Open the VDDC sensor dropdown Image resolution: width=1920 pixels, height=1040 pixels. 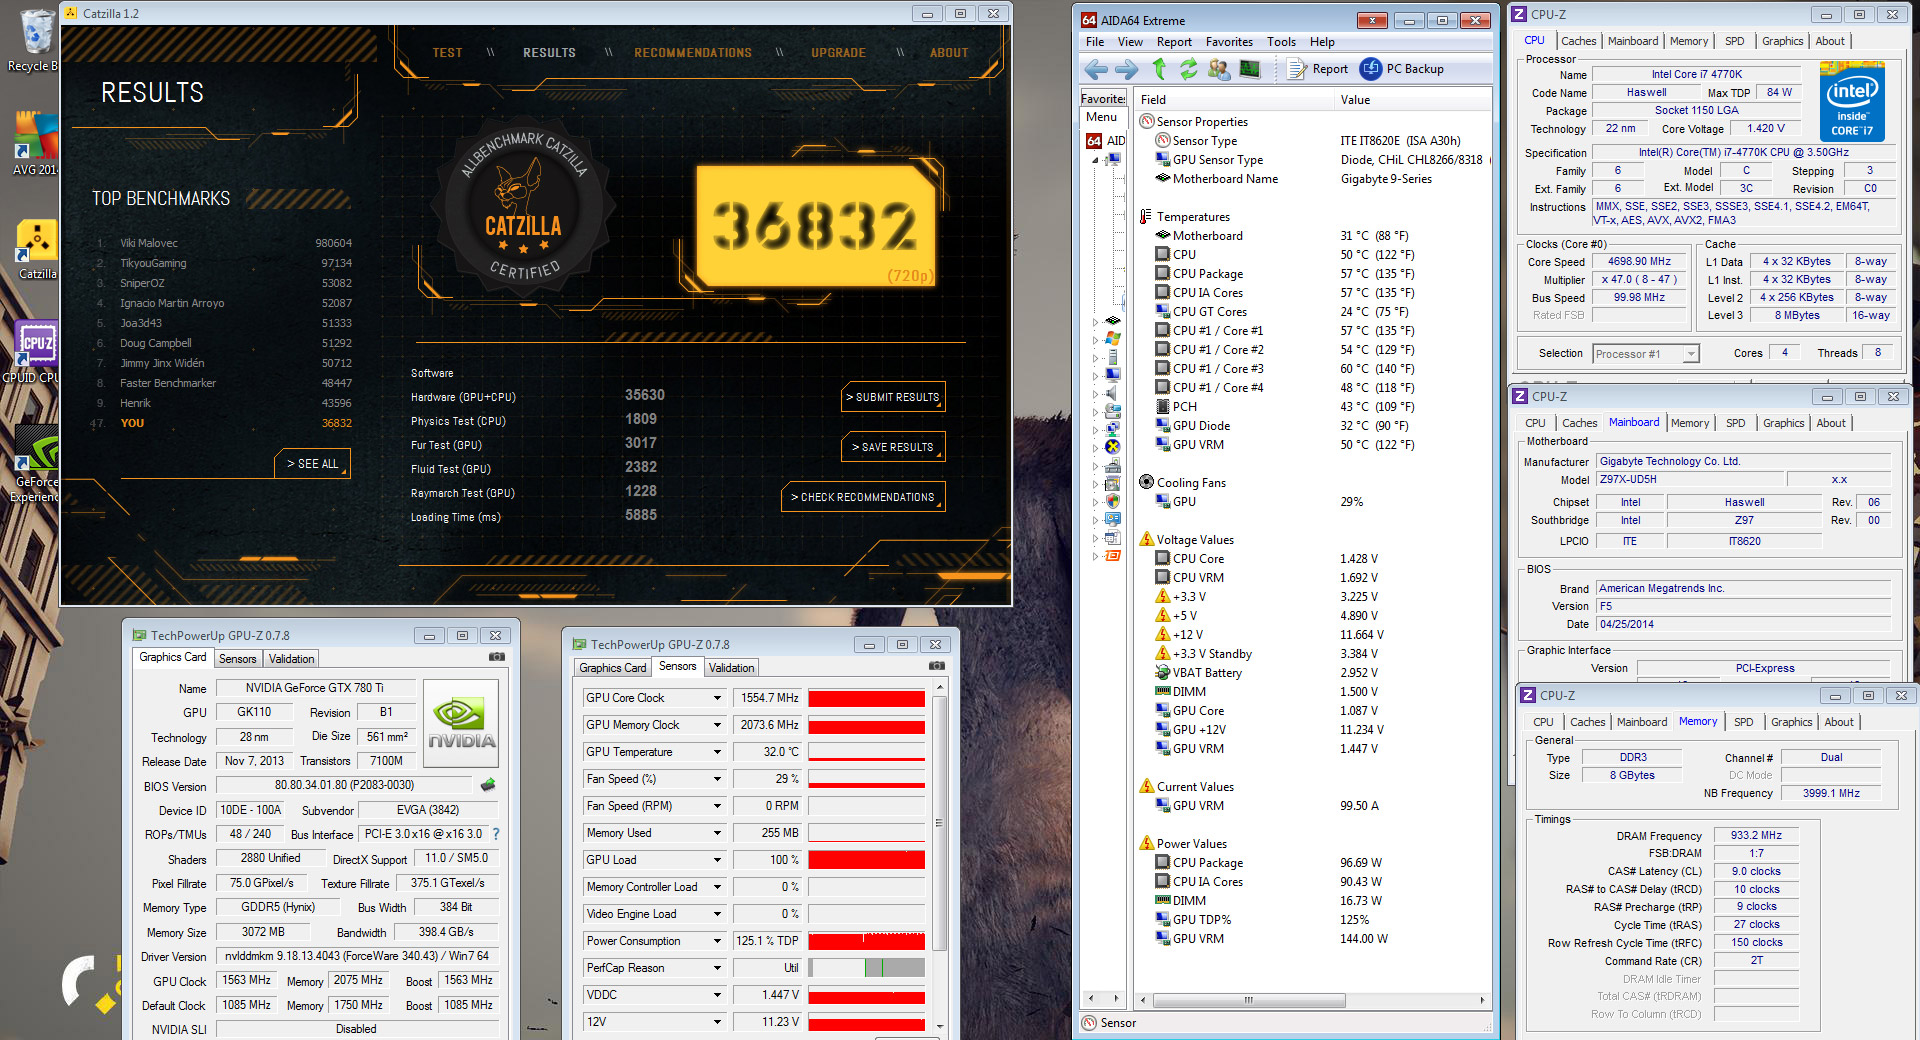click(717, 995)
